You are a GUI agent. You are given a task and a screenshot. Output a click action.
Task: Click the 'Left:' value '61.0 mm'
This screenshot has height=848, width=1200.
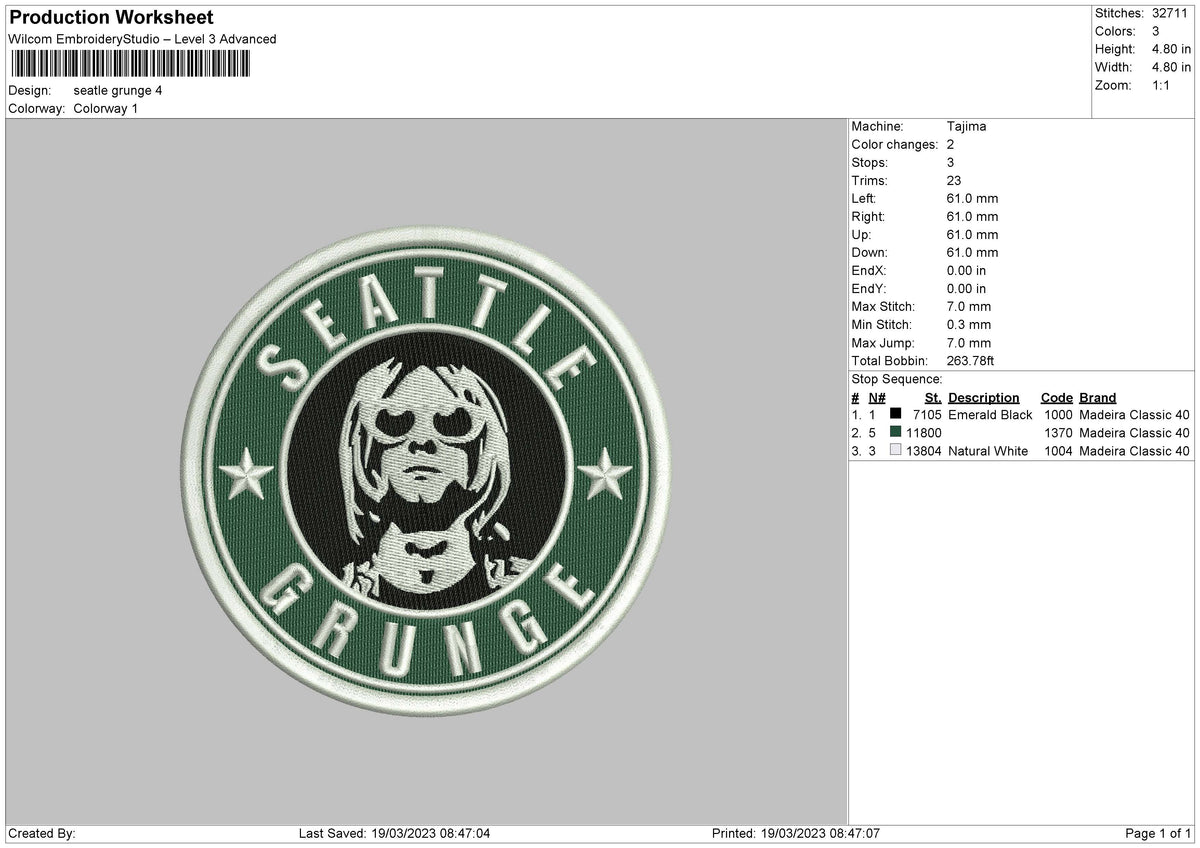[972, 198]
